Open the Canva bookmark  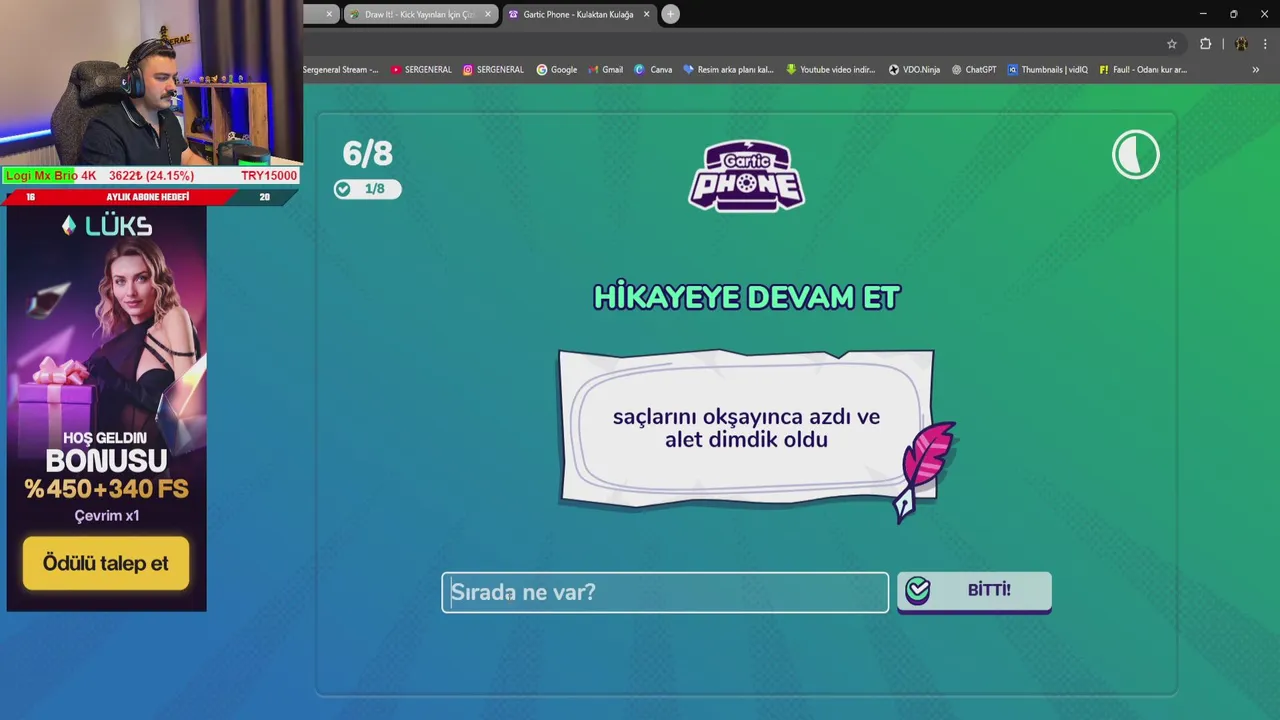653,70
